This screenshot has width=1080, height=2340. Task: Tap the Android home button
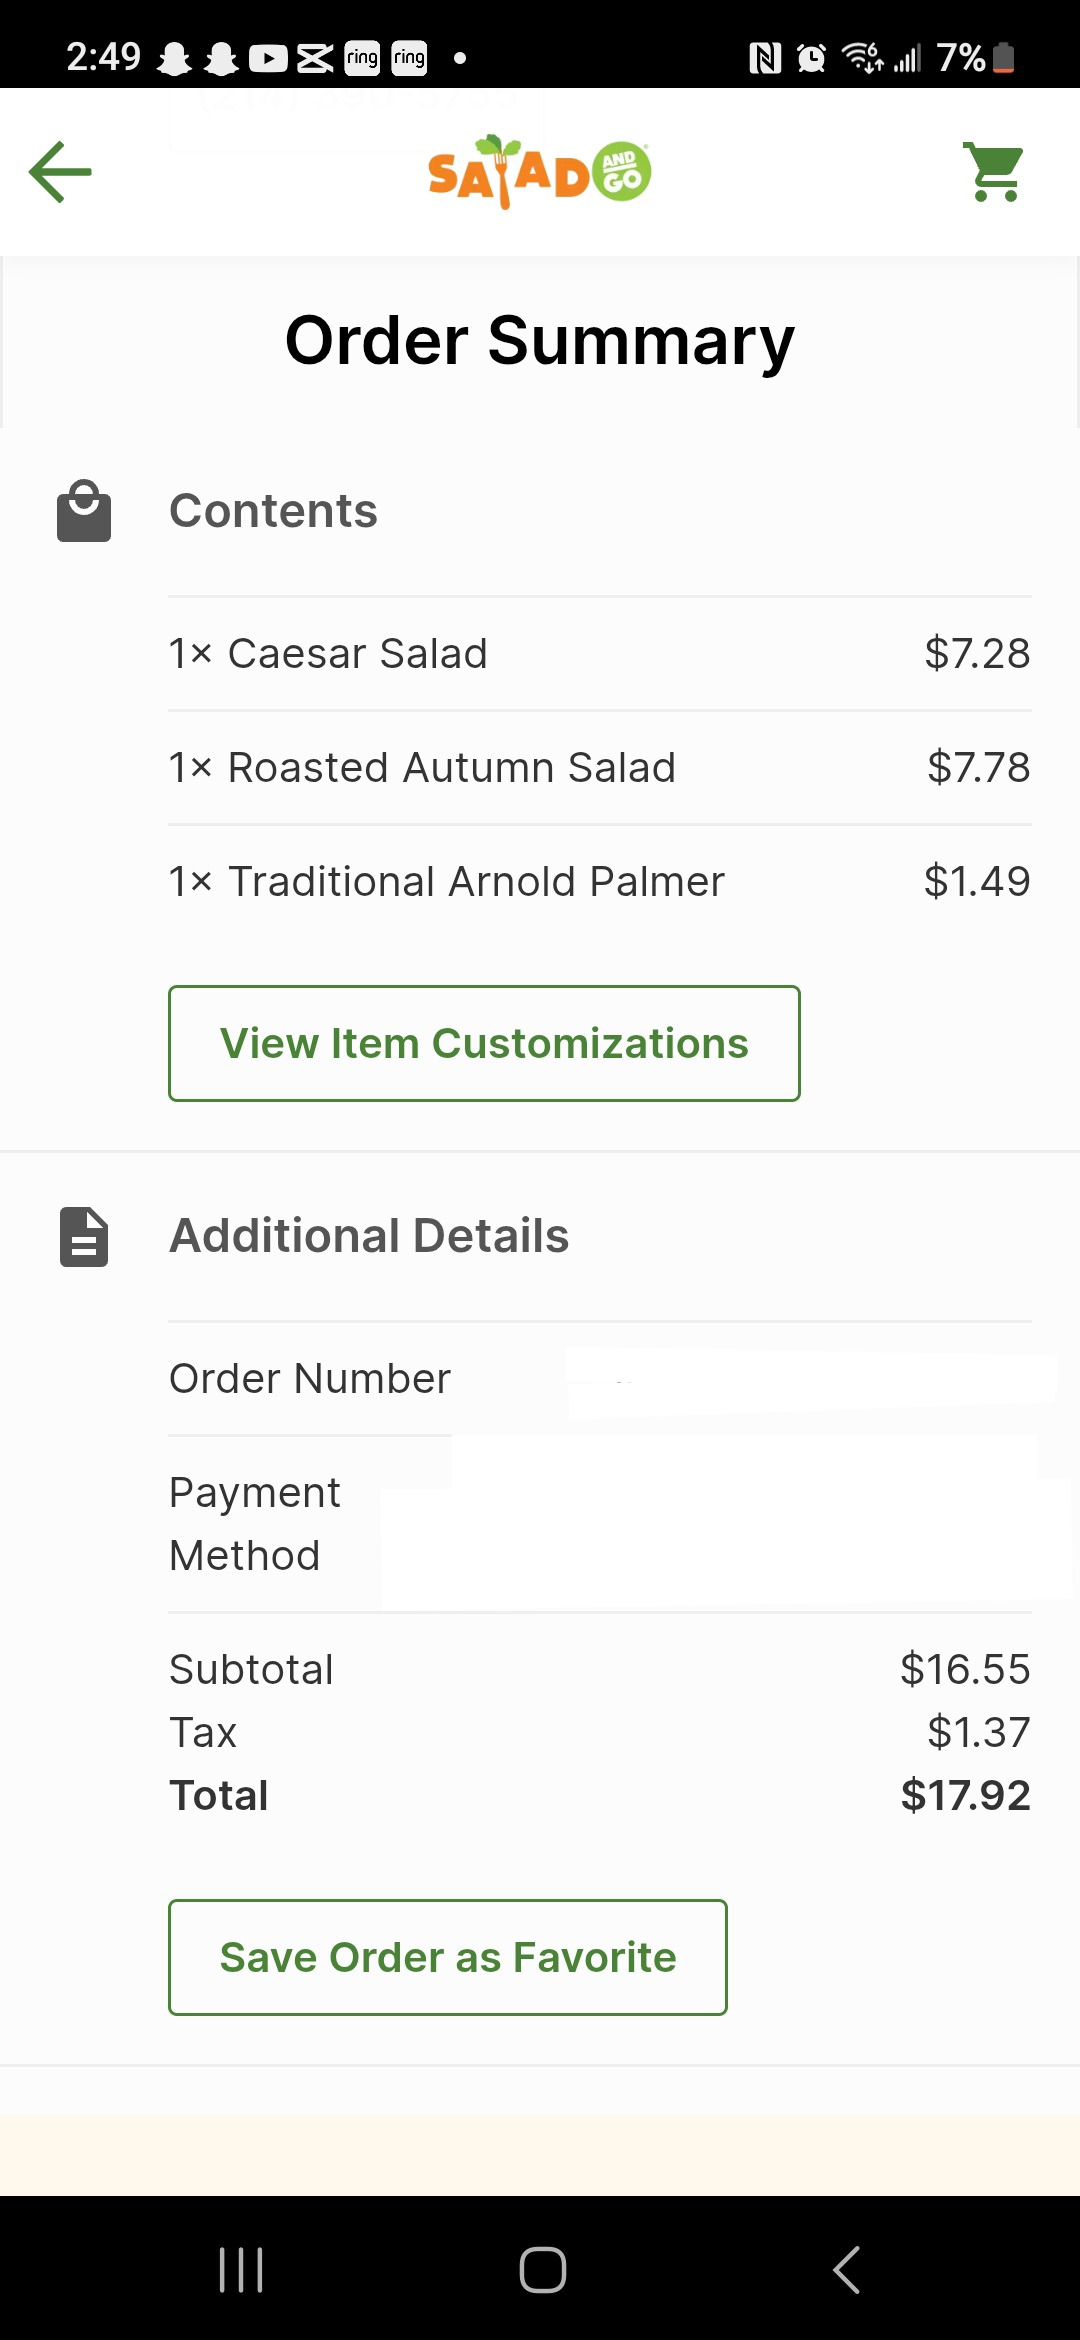pyautogui.click(x=543, y=2270)
